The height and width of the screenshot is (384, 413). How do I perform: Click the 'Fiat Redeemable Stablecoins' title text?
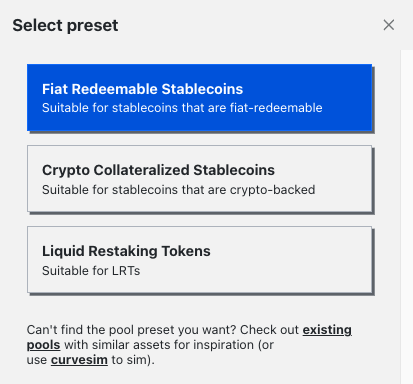click(142, 89)
